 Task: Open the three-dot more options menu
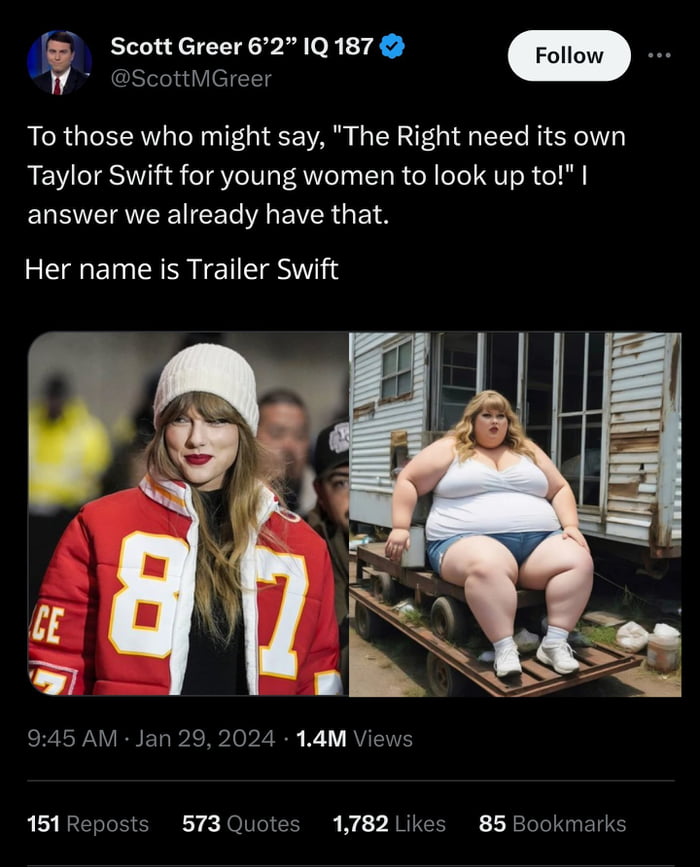(660, 55)
